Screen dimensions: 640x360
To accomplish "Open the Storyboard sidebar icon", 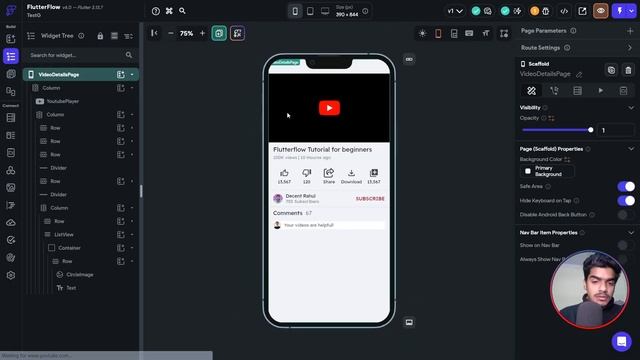I will pyautogui.click(x=11, y=91).
